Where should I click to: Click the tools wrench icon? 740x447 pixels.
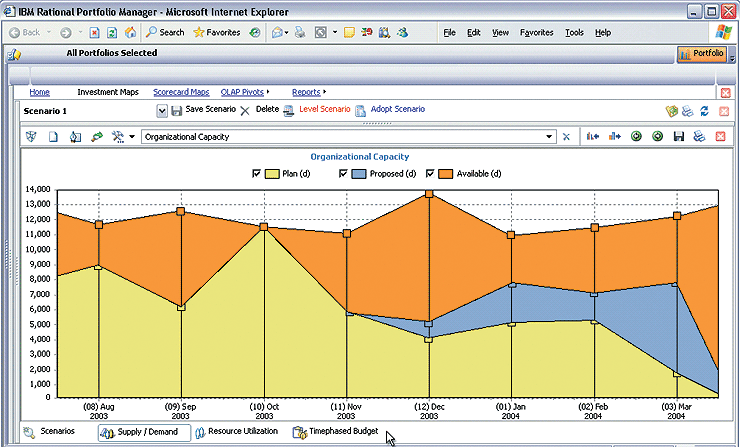pos(118,137)
